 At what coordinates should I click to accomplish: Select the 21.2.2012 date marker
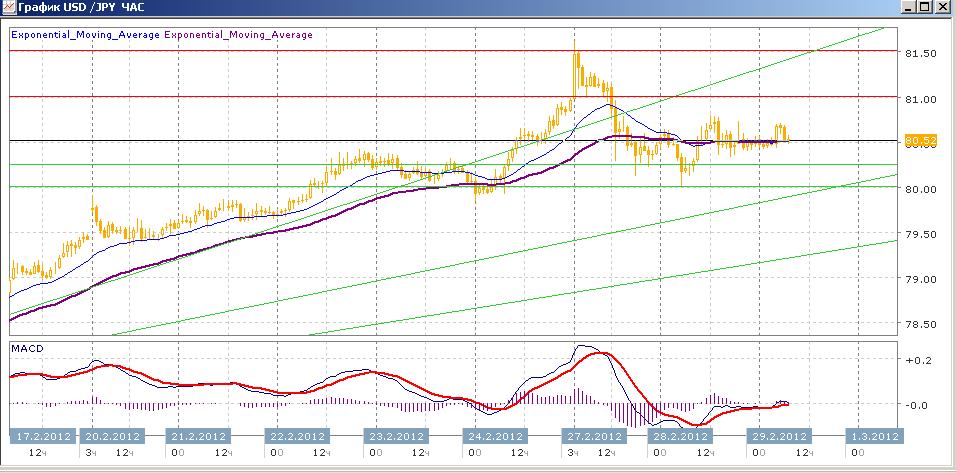click(199, 436)
